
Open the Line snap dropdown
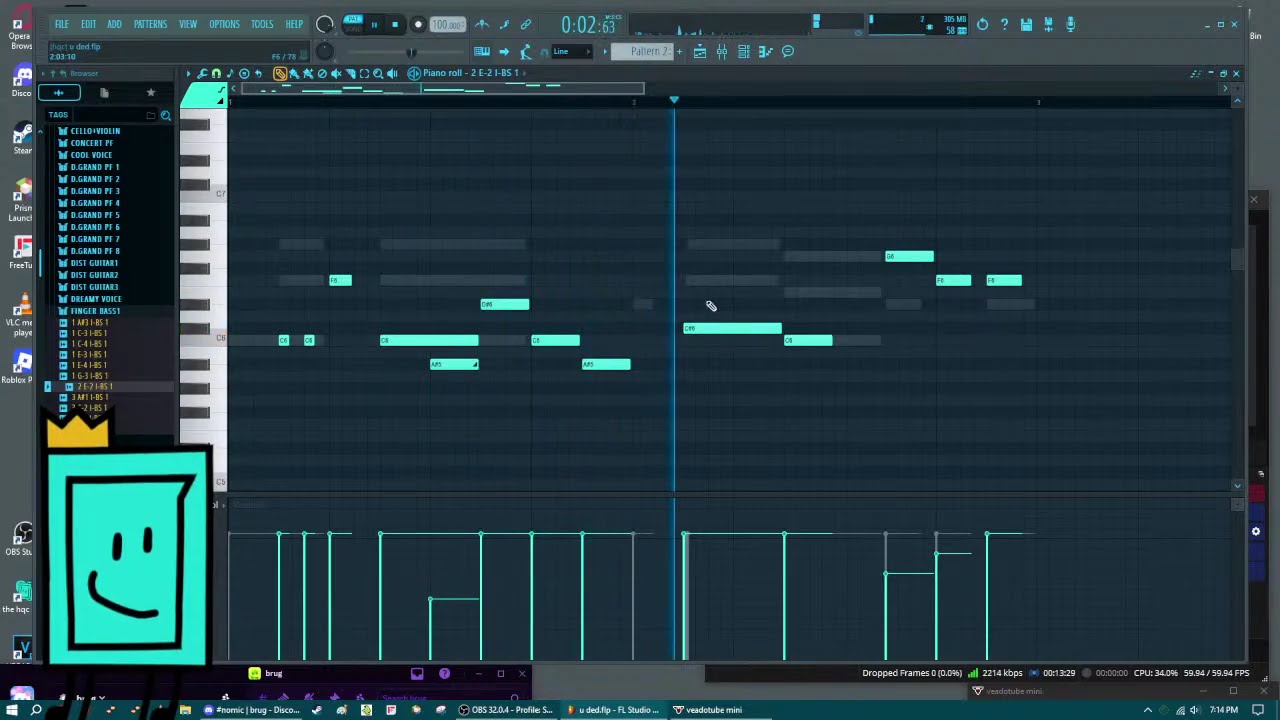571,51
